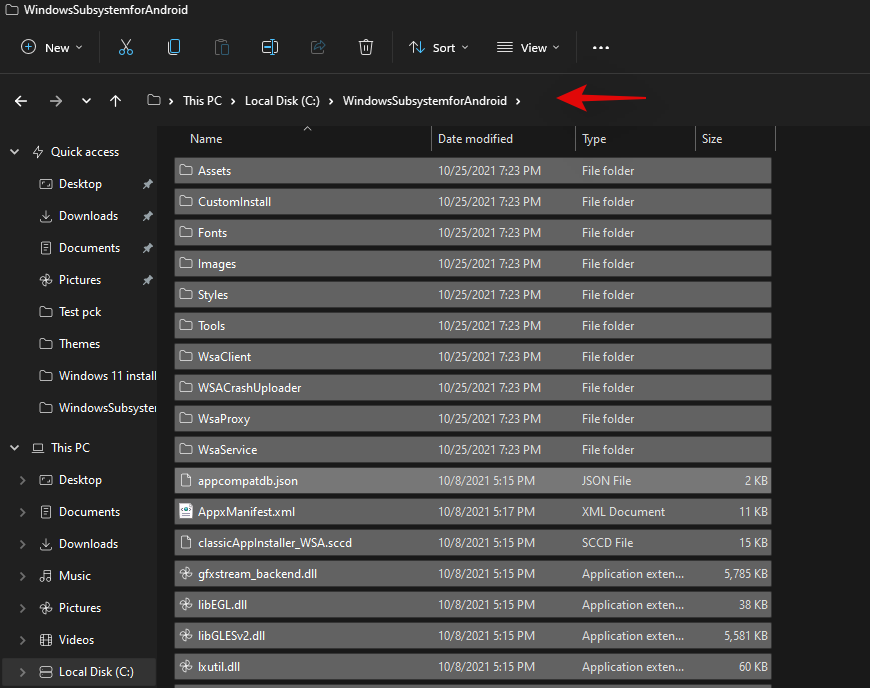Click the Name column header
This screenshot has height=688, width=870.
click(206, 139)
